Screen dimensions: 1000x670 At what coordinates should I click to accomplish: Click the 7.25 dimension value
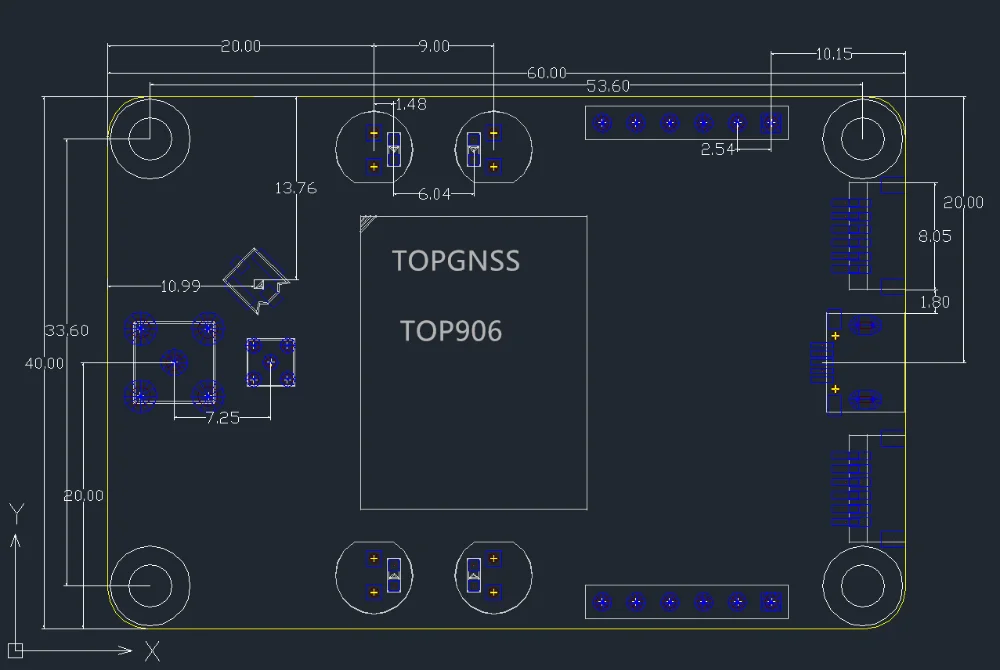pos(223,418)
